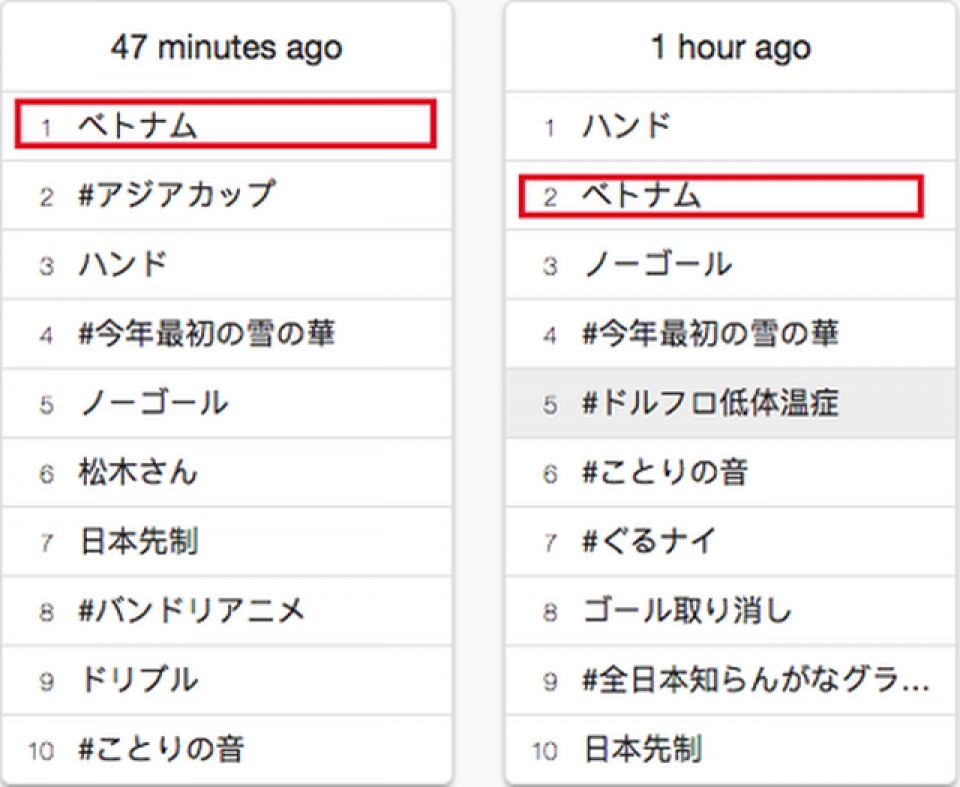The image size is (960, 787).
Task: Open the truncated #全日本知らんがなグラ… trend
Action: pos(756,679)
